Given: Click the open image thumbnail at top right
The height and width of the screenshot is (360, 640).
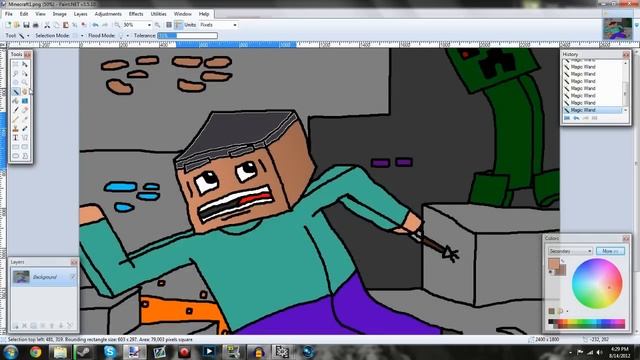Looking at the screenshot, I should coord(617,29).
